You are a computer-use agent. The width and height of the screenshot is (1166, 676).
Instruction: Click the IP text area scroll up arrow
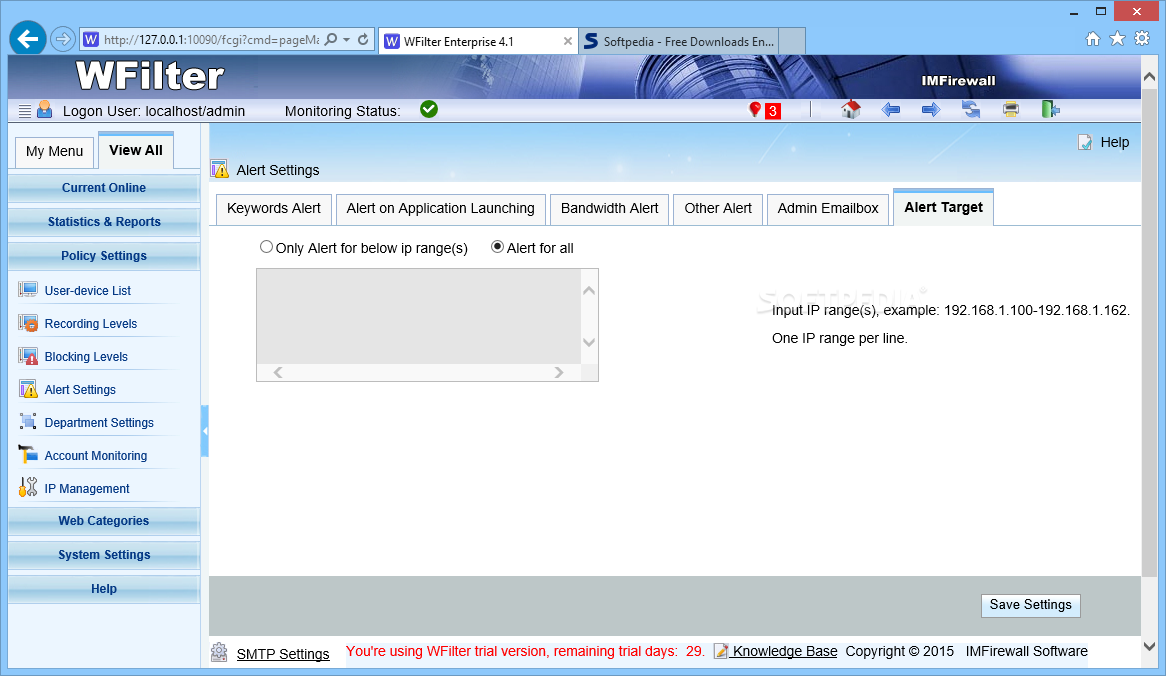(x=589, y=291)
